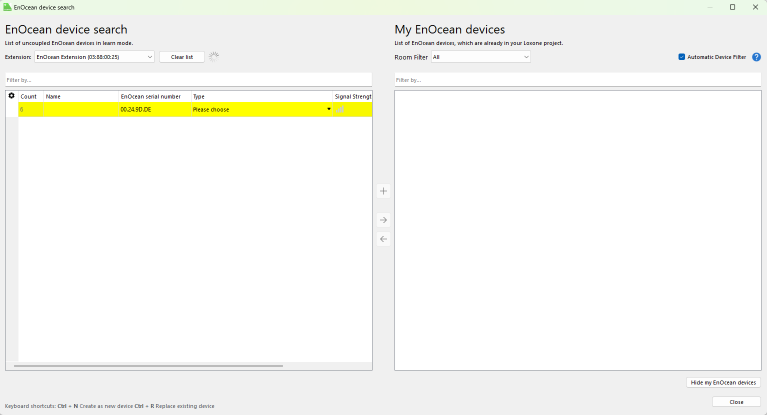
Task: Sort by EnOcean serial number column header
Action: [153, 96]
